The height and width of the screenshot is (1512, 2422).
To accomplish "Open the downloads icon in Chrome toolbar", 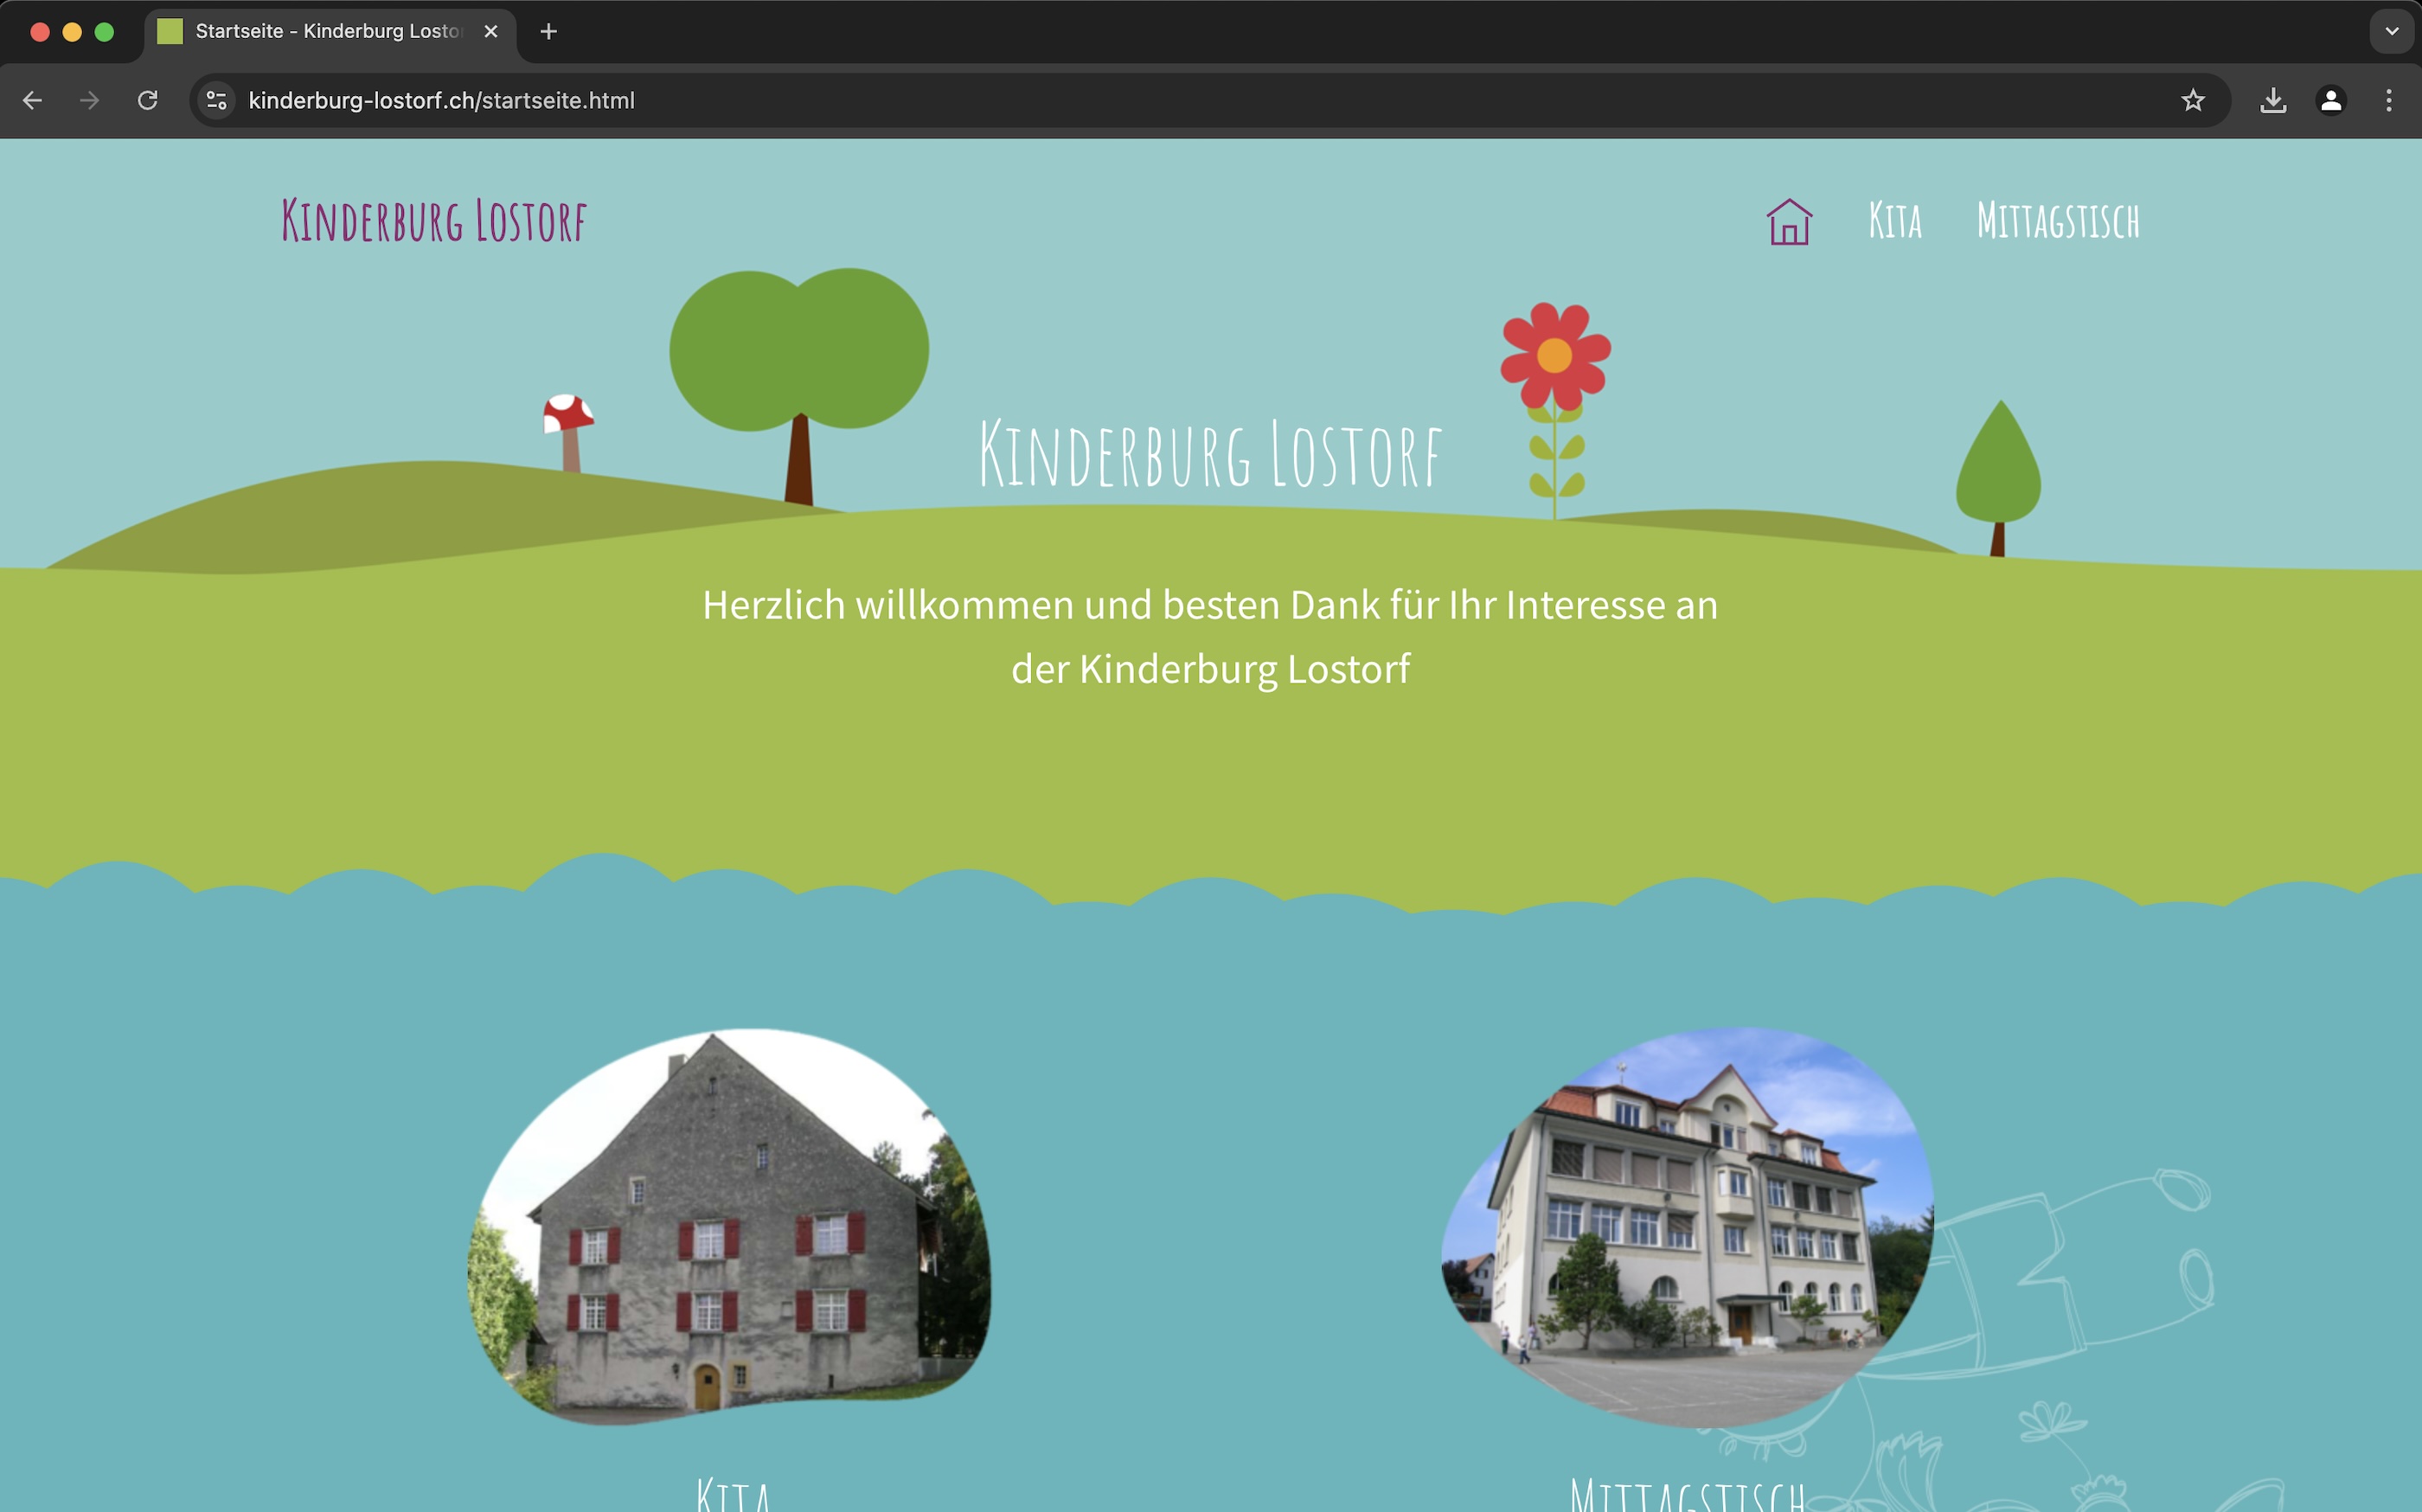I will 2272,100.
